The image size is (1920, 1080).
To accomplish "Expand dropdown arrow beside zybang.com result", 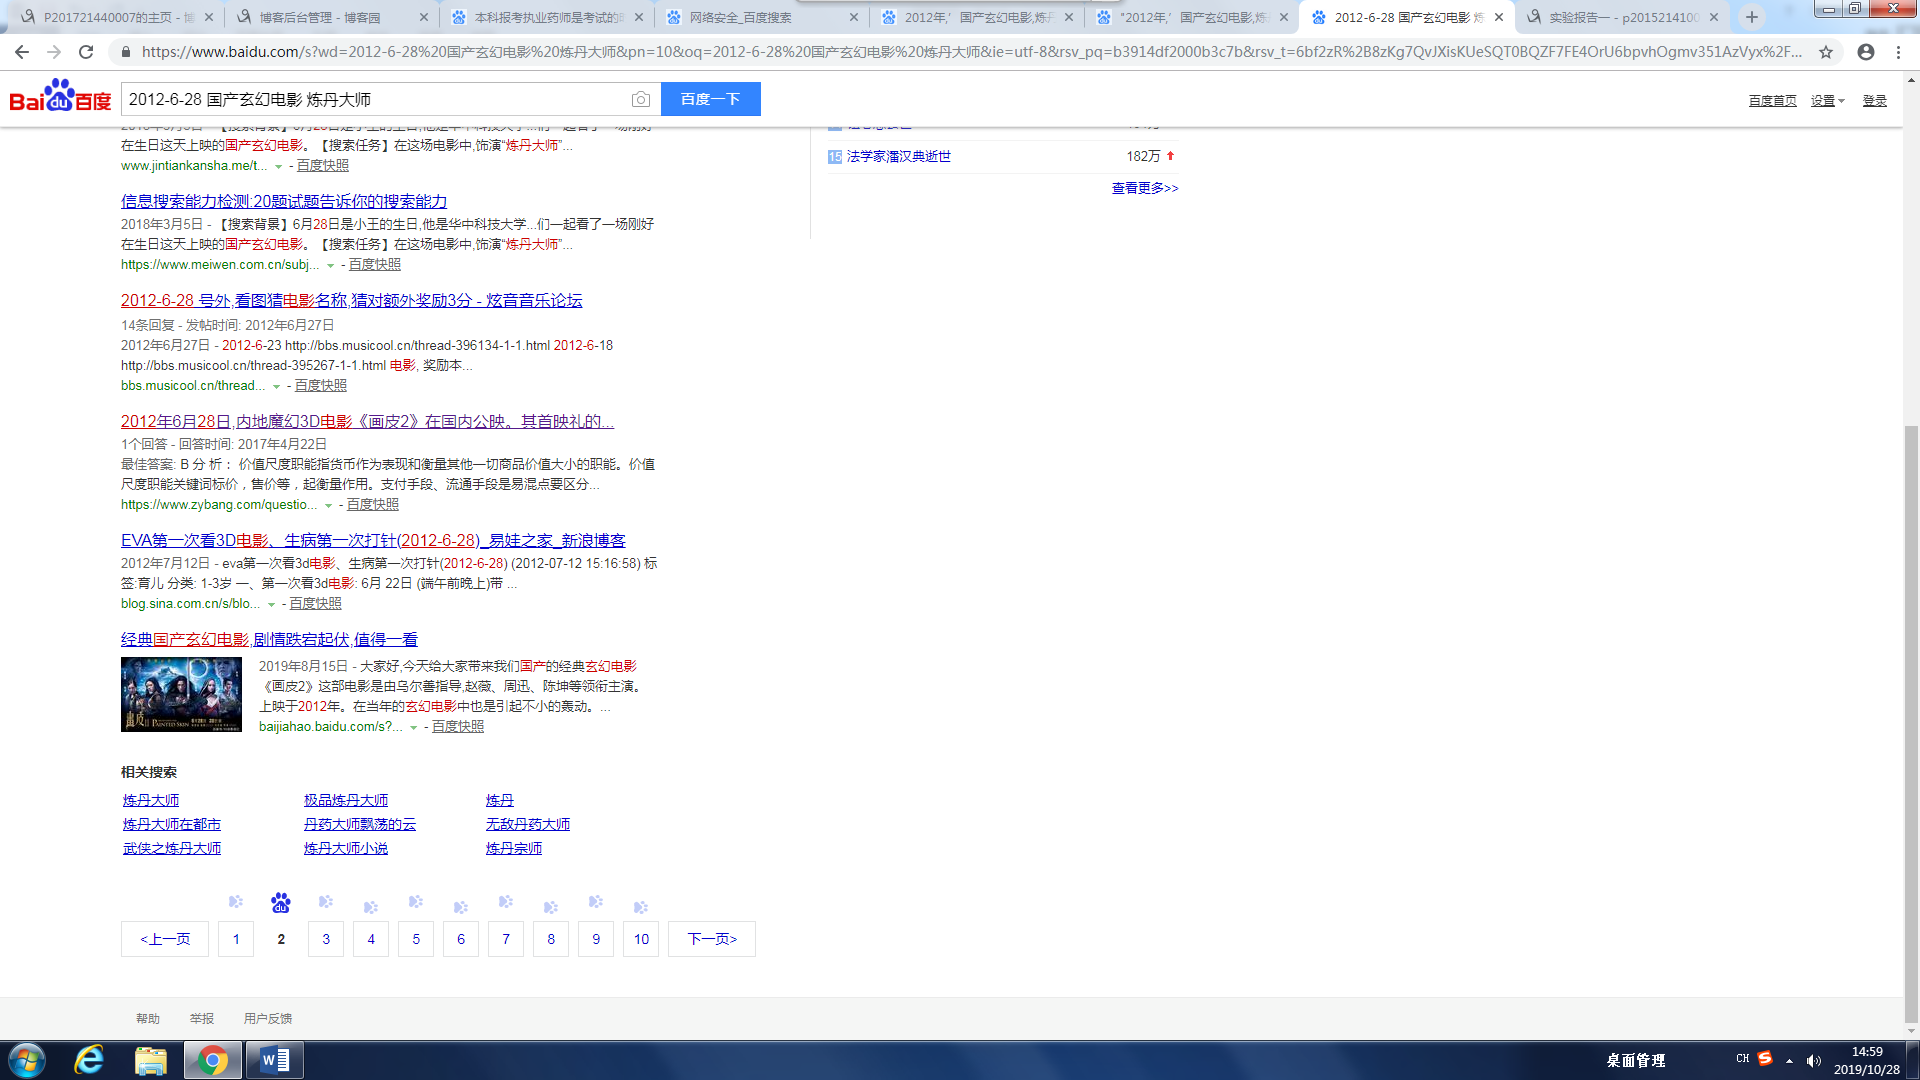I will tap(329, 506).
